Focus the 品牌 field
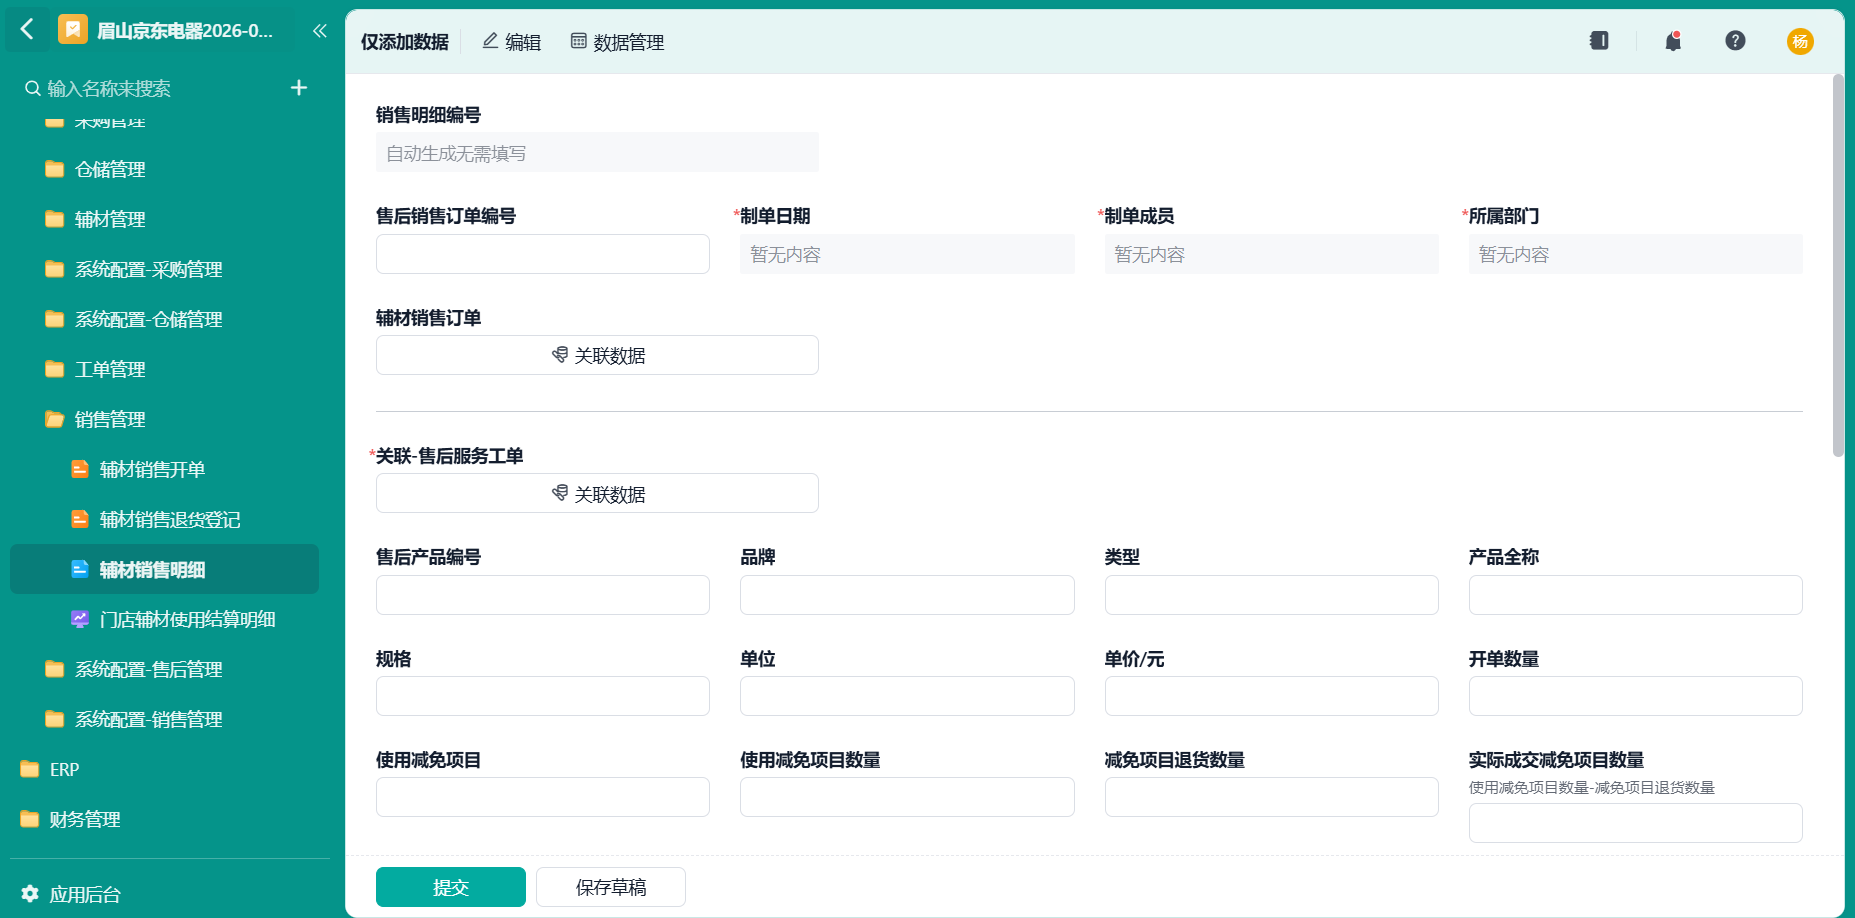This screenshot has height=918, width=1855. pos(907,595)
